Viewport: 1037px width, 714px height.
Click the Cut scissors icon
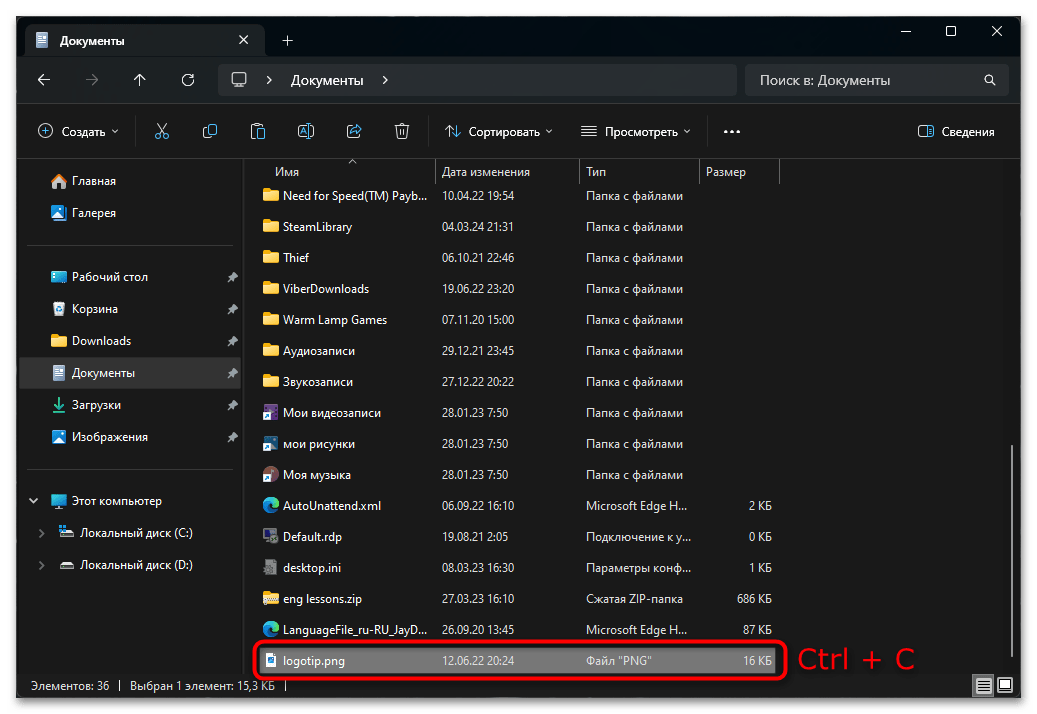click(x=161, y=131)
